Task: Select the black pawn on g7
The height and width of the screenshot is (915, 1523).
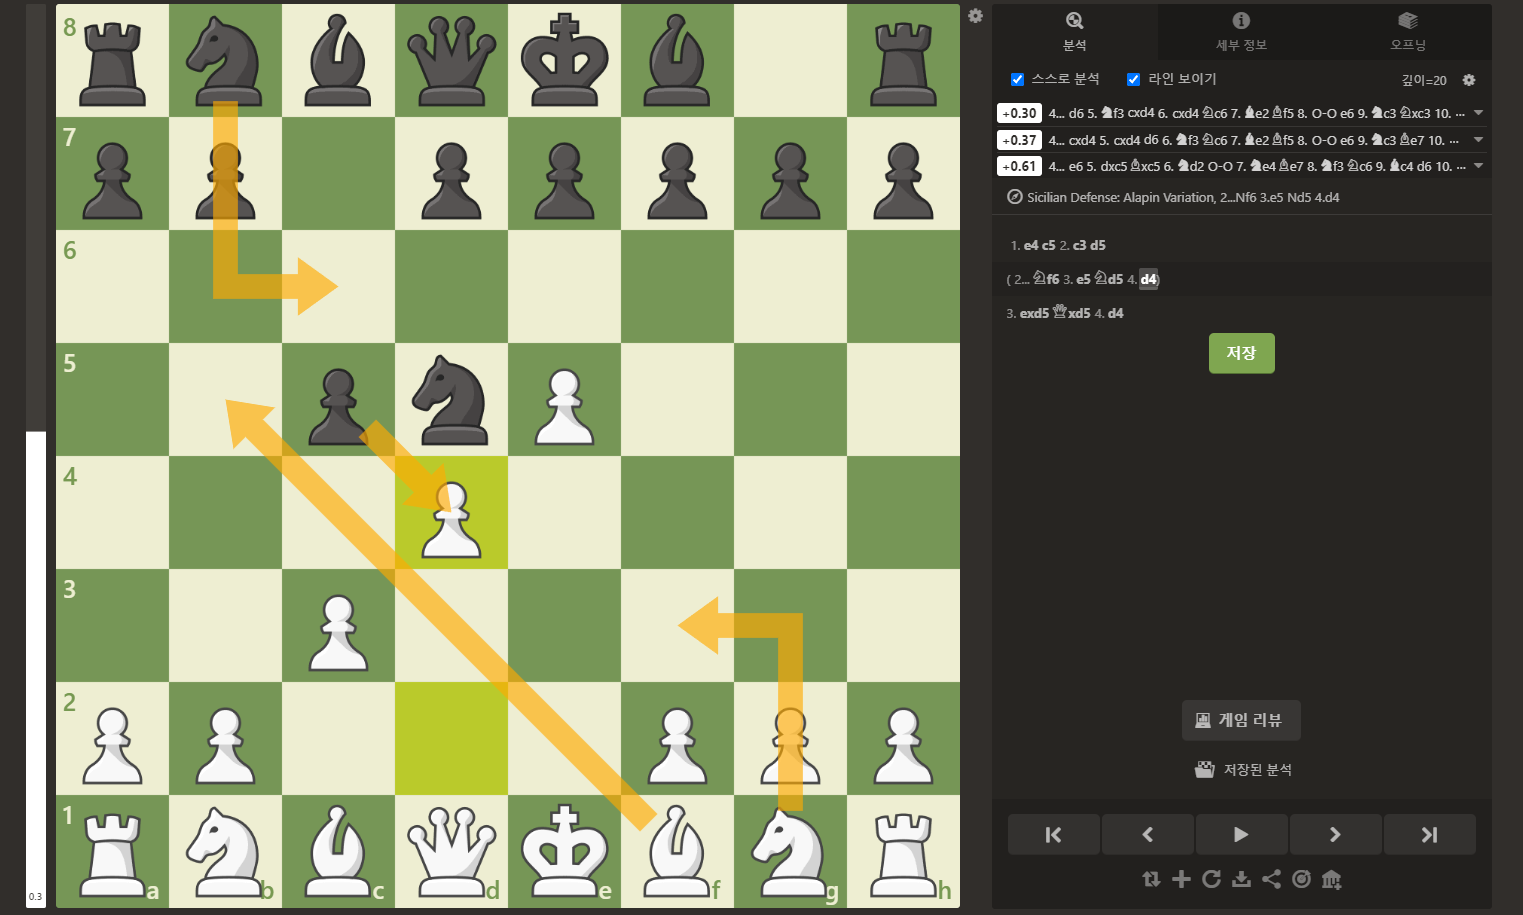Action: 790,173
